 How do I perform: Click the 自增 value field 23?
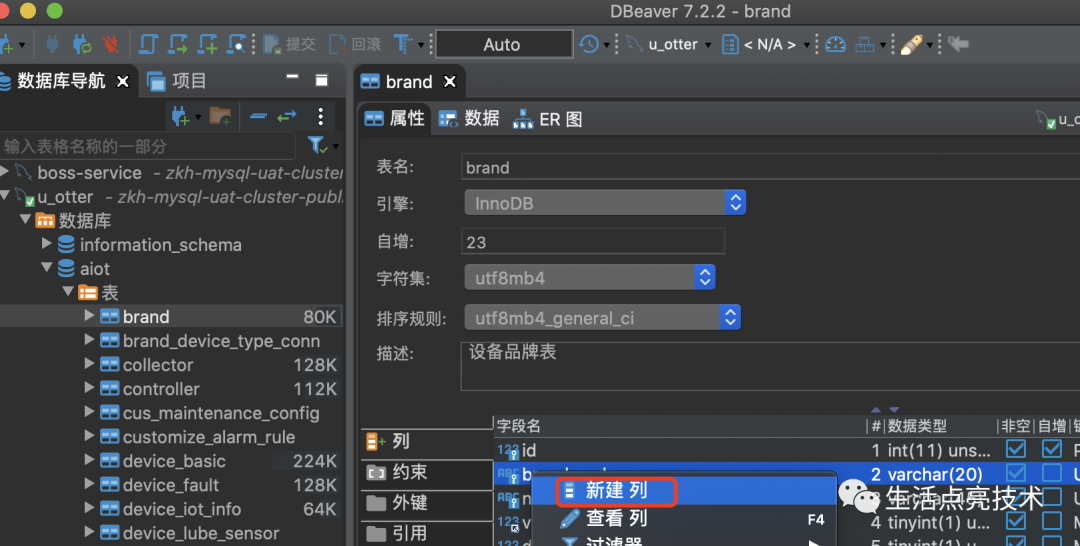point(592,242)
